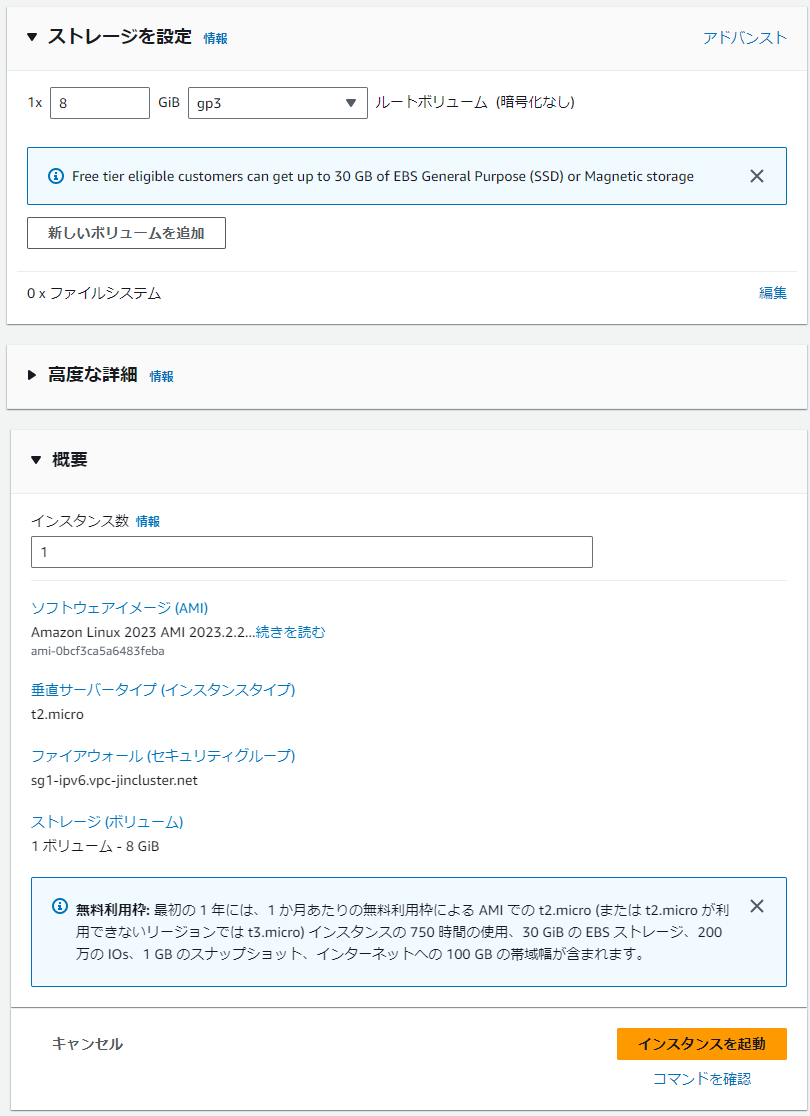
Task: Click the キャンセル button
Action: point(87,1044)
